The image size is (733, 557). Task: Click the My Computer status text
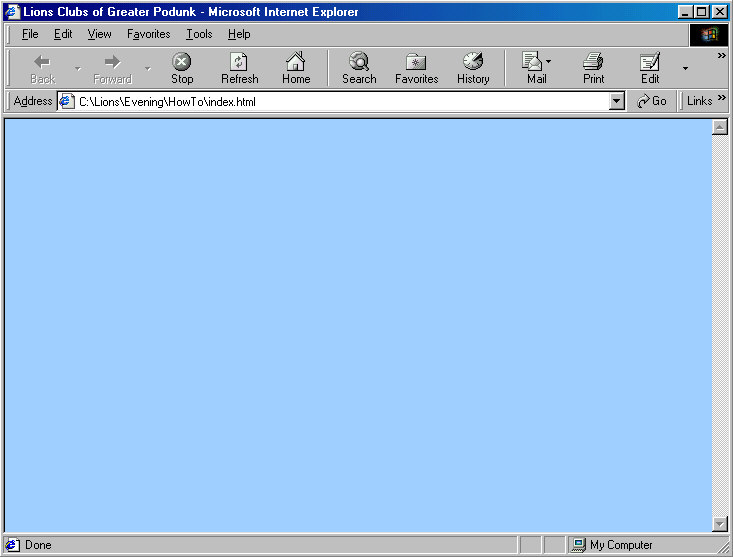point(621,545)
